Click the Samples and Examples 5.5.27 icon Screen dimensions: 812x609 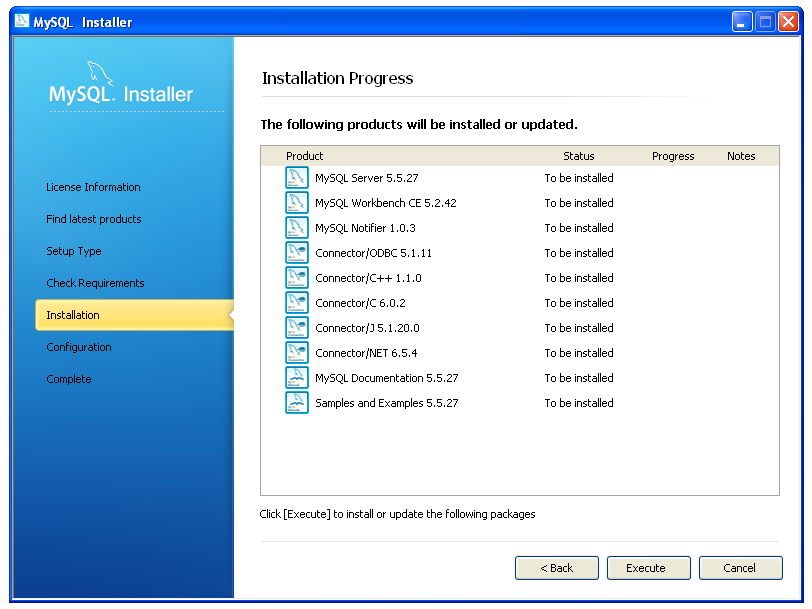[297, 403]
